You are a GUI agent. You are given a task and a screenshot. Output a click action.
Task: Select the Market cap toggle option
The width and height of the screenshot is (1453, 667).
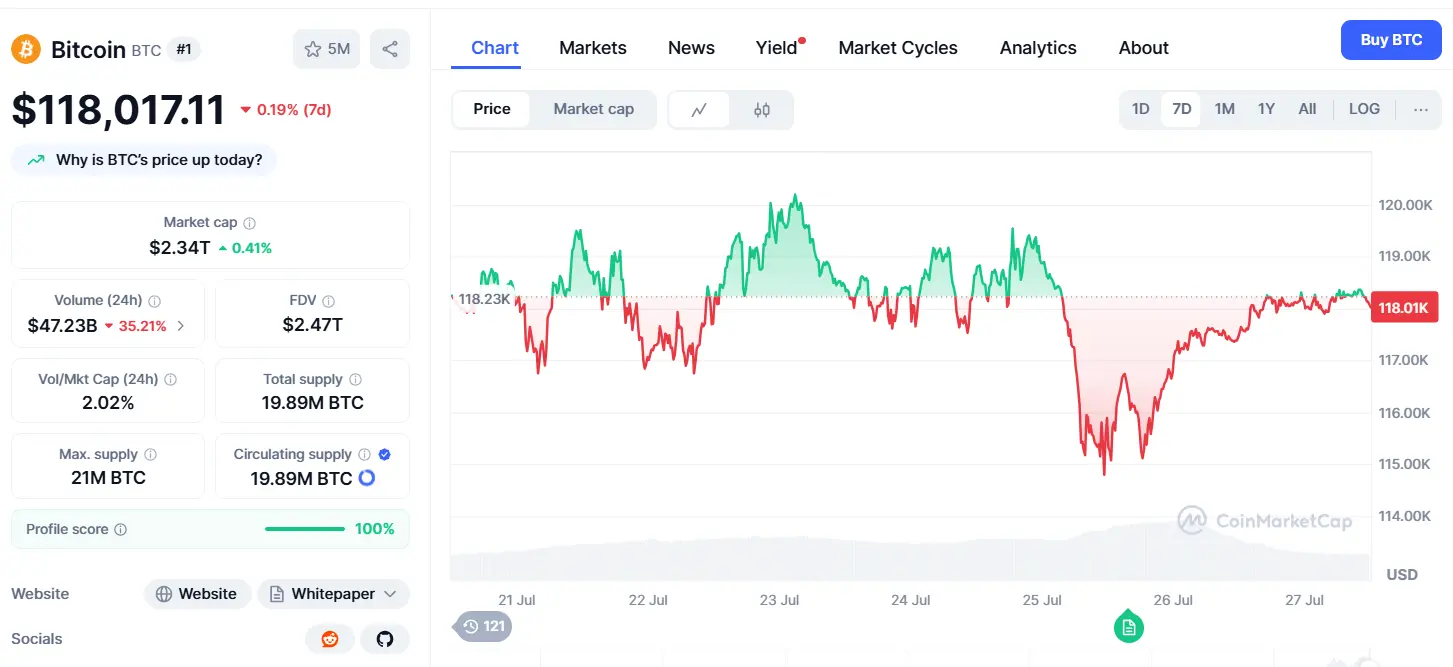[x=594, y=109]
